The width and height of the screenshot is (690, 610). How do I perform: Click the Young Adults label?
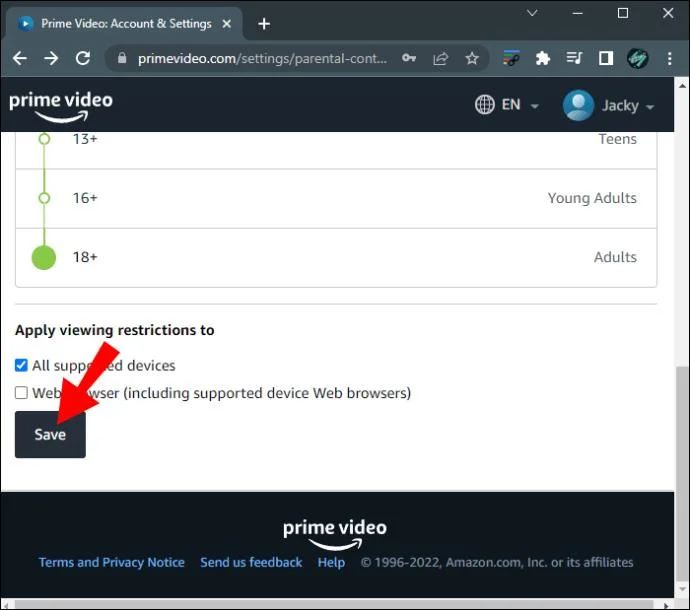[592, 198]
